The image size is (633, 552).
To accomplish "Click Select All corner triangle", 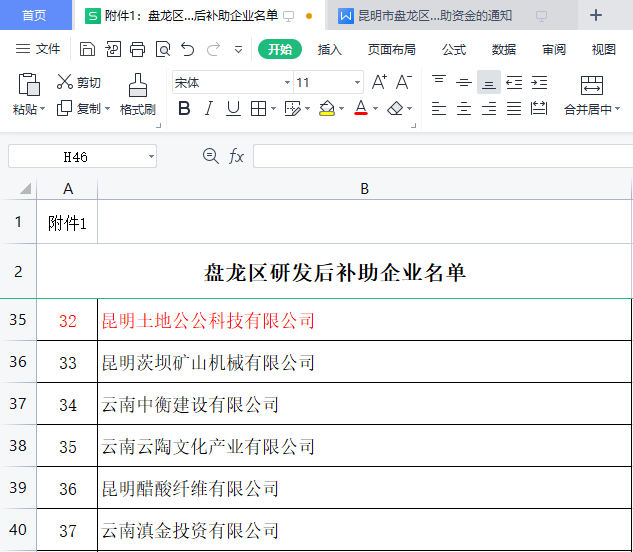I will coord(25,189).
